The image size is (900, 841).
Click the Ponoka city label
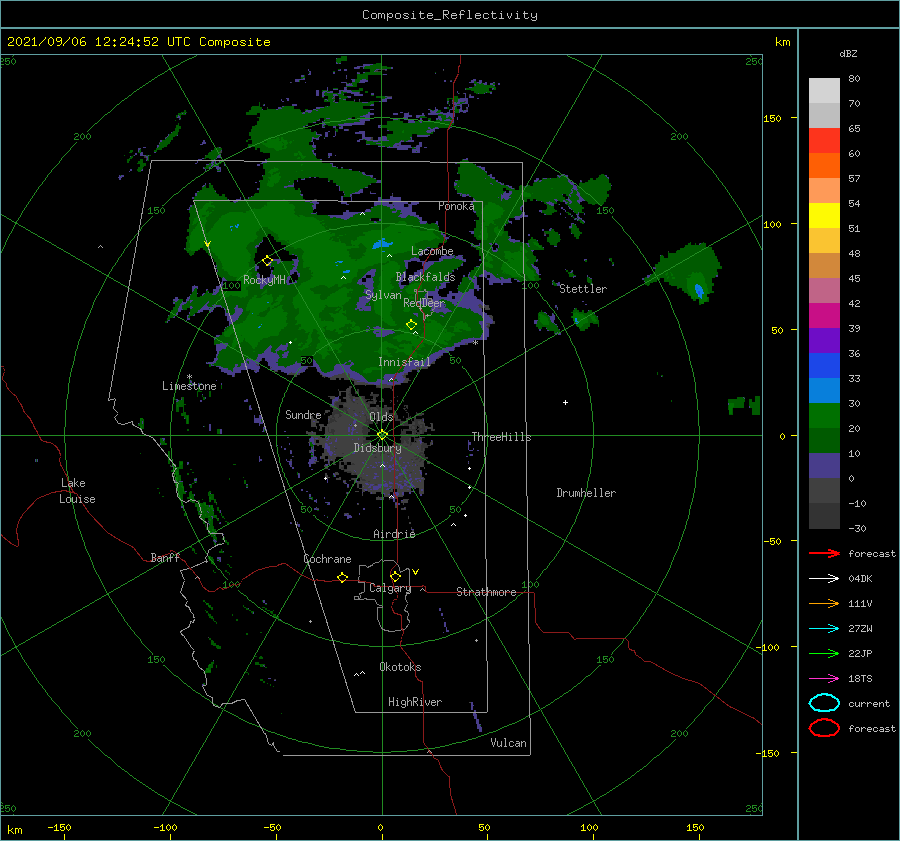pyautogui.click(x=456, y=206)
